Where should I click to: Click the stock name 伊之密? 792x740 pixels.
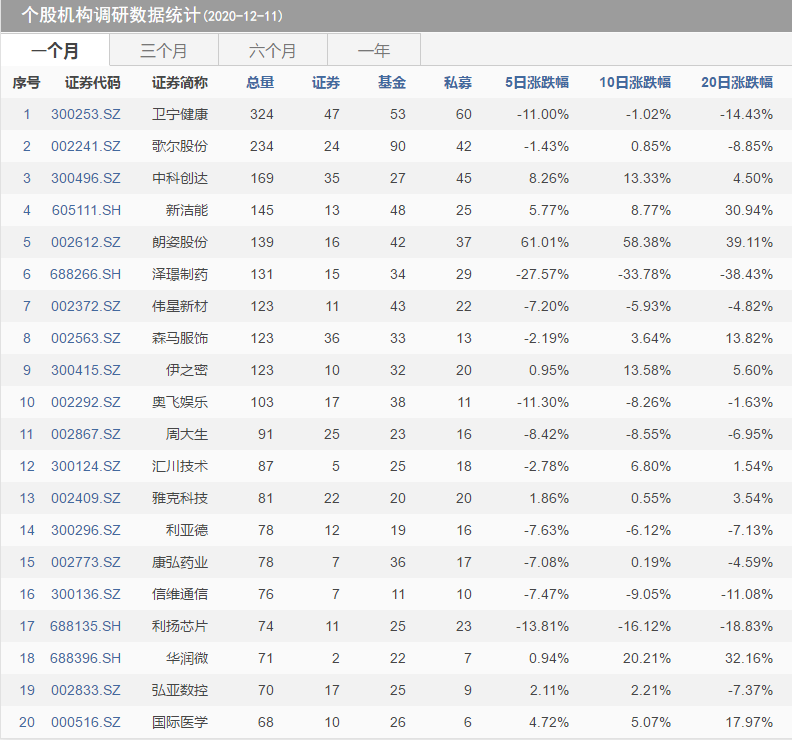(x=187, y=370)
